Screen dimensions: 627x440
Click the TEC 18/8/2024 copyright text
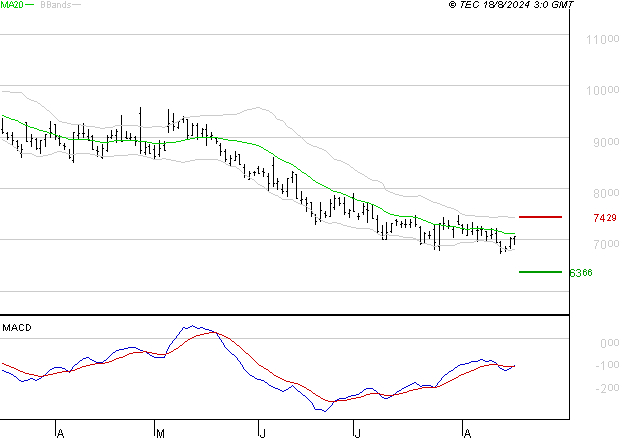[511, 5]
